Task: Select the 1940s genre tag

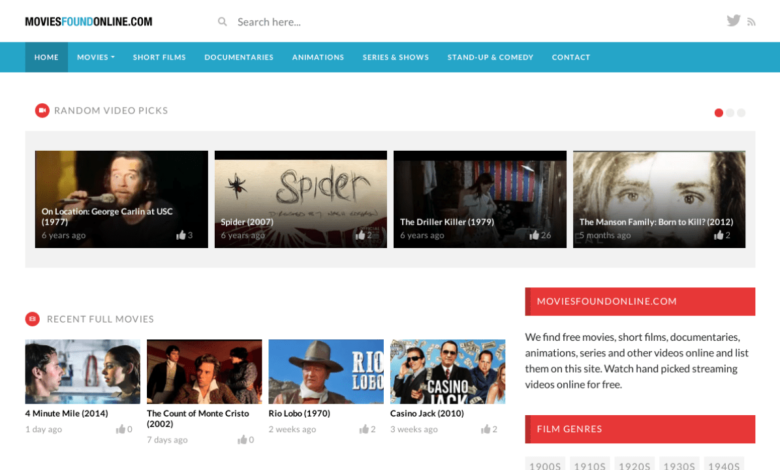Action: [x=724, y=465]
